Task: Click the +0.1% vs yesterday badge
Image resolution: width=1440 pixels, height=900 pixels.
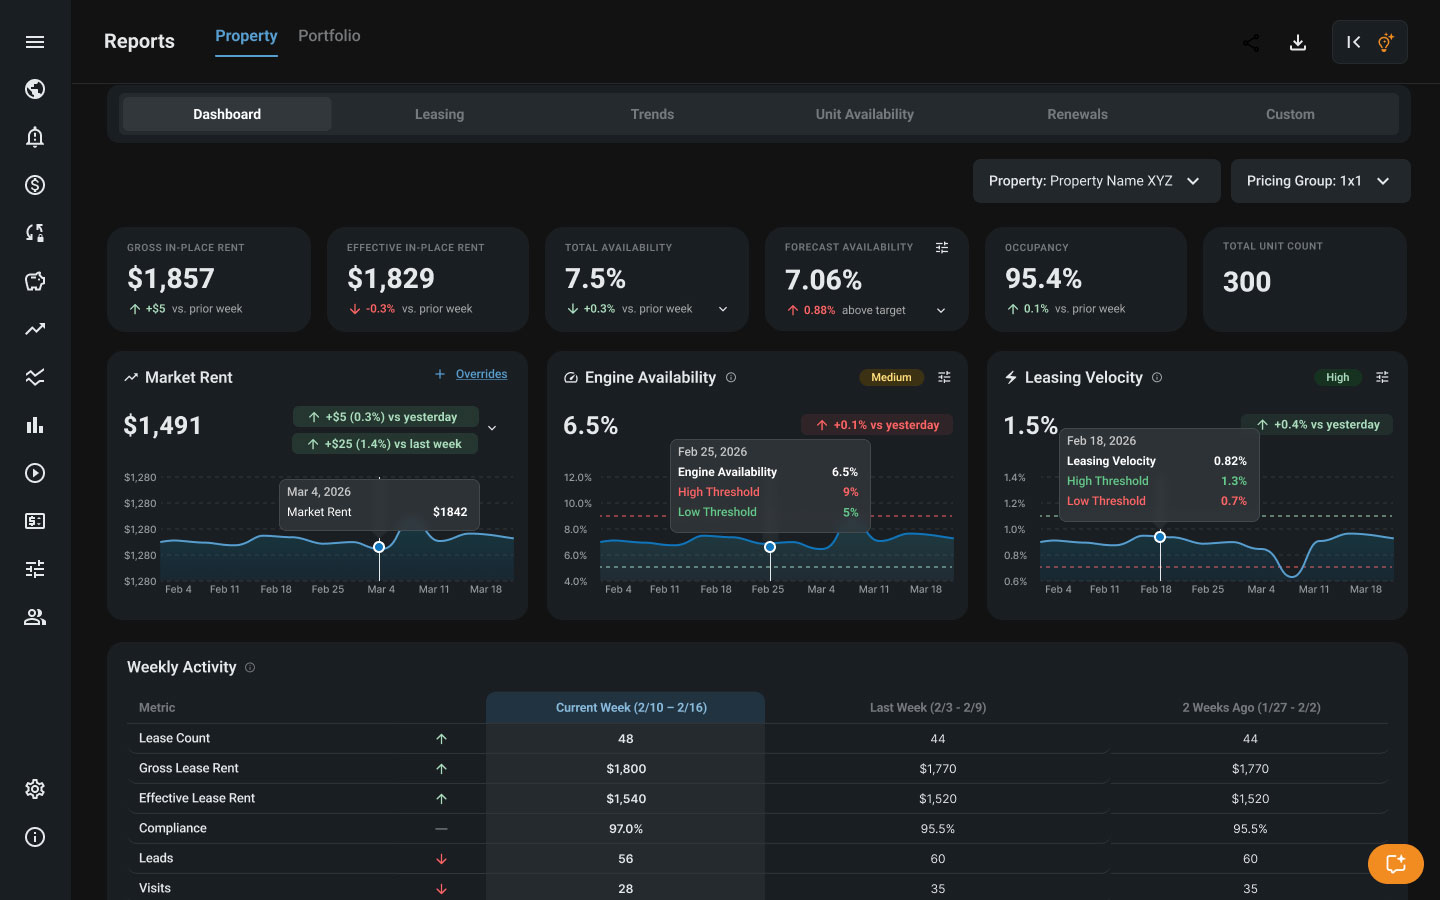Action: point(877,425)
